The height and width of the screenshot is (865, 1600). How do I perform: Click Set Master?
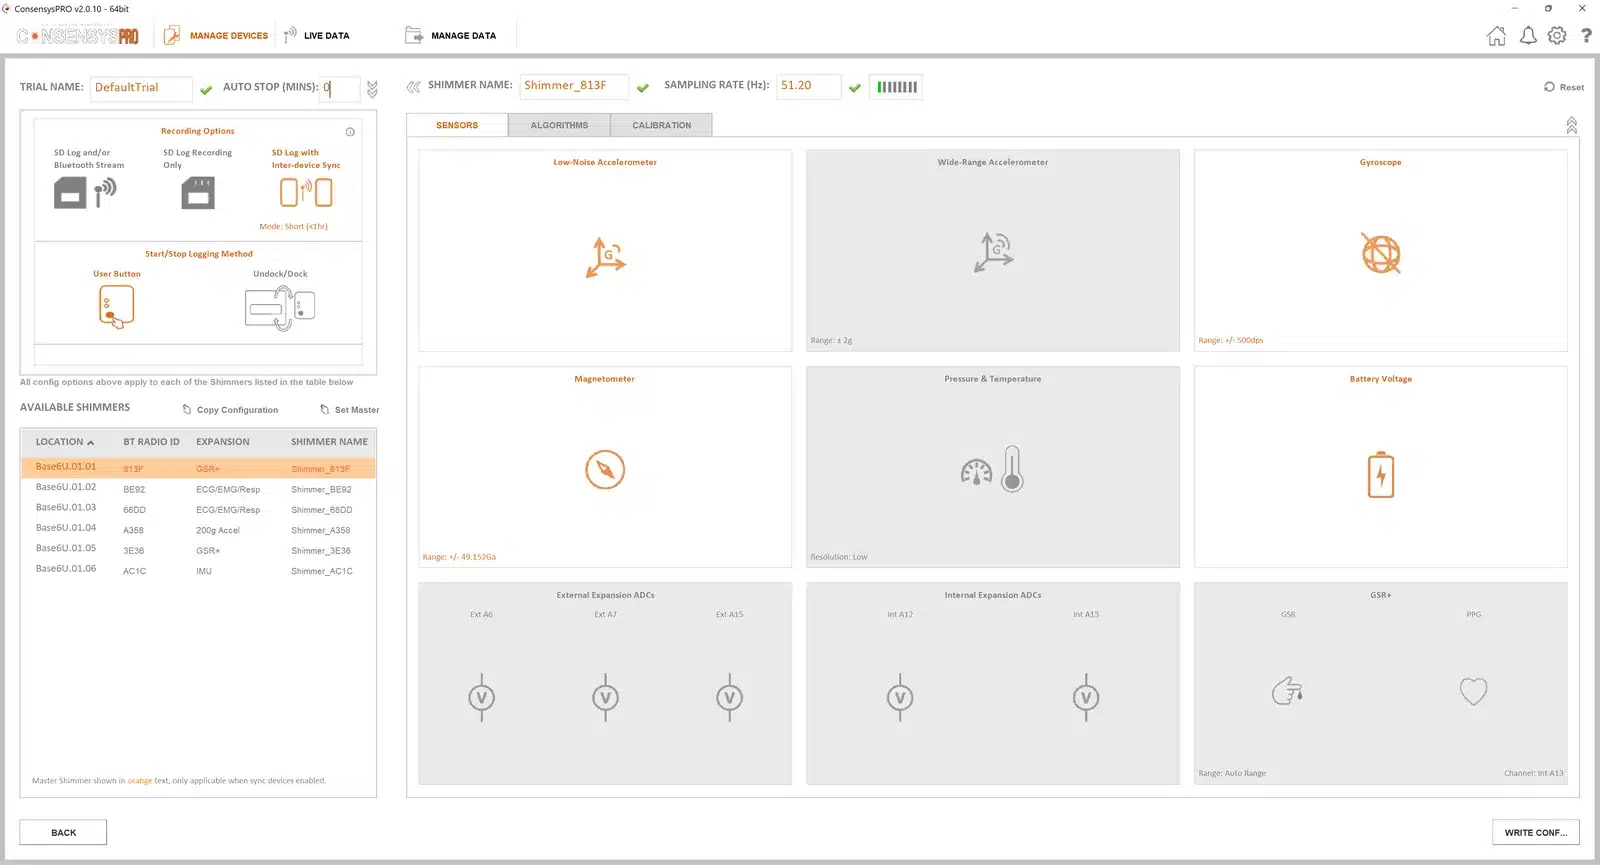(350, 410)
